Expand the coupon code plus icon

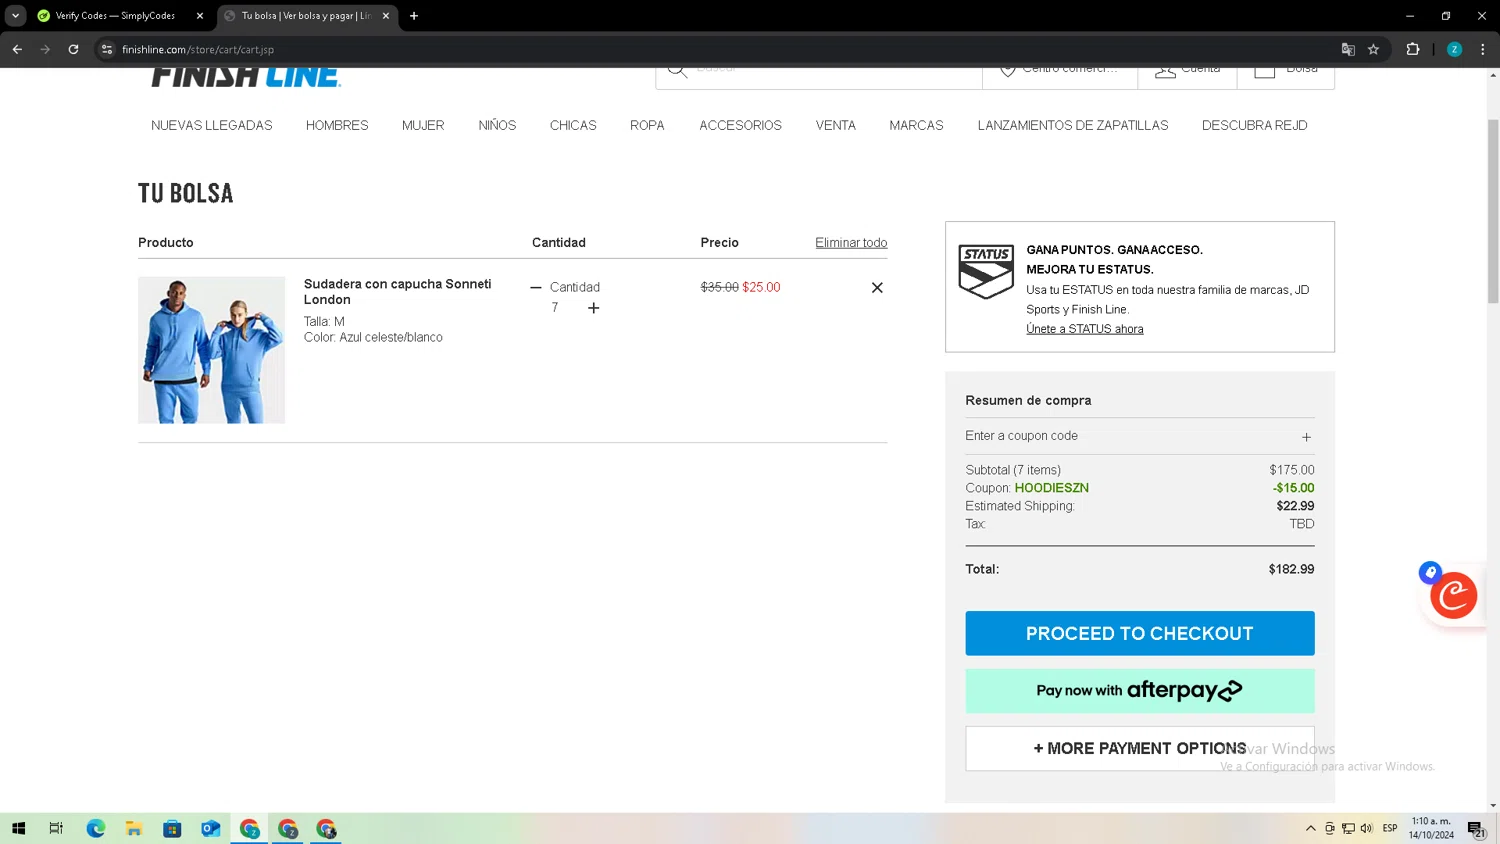[1306, 437]
